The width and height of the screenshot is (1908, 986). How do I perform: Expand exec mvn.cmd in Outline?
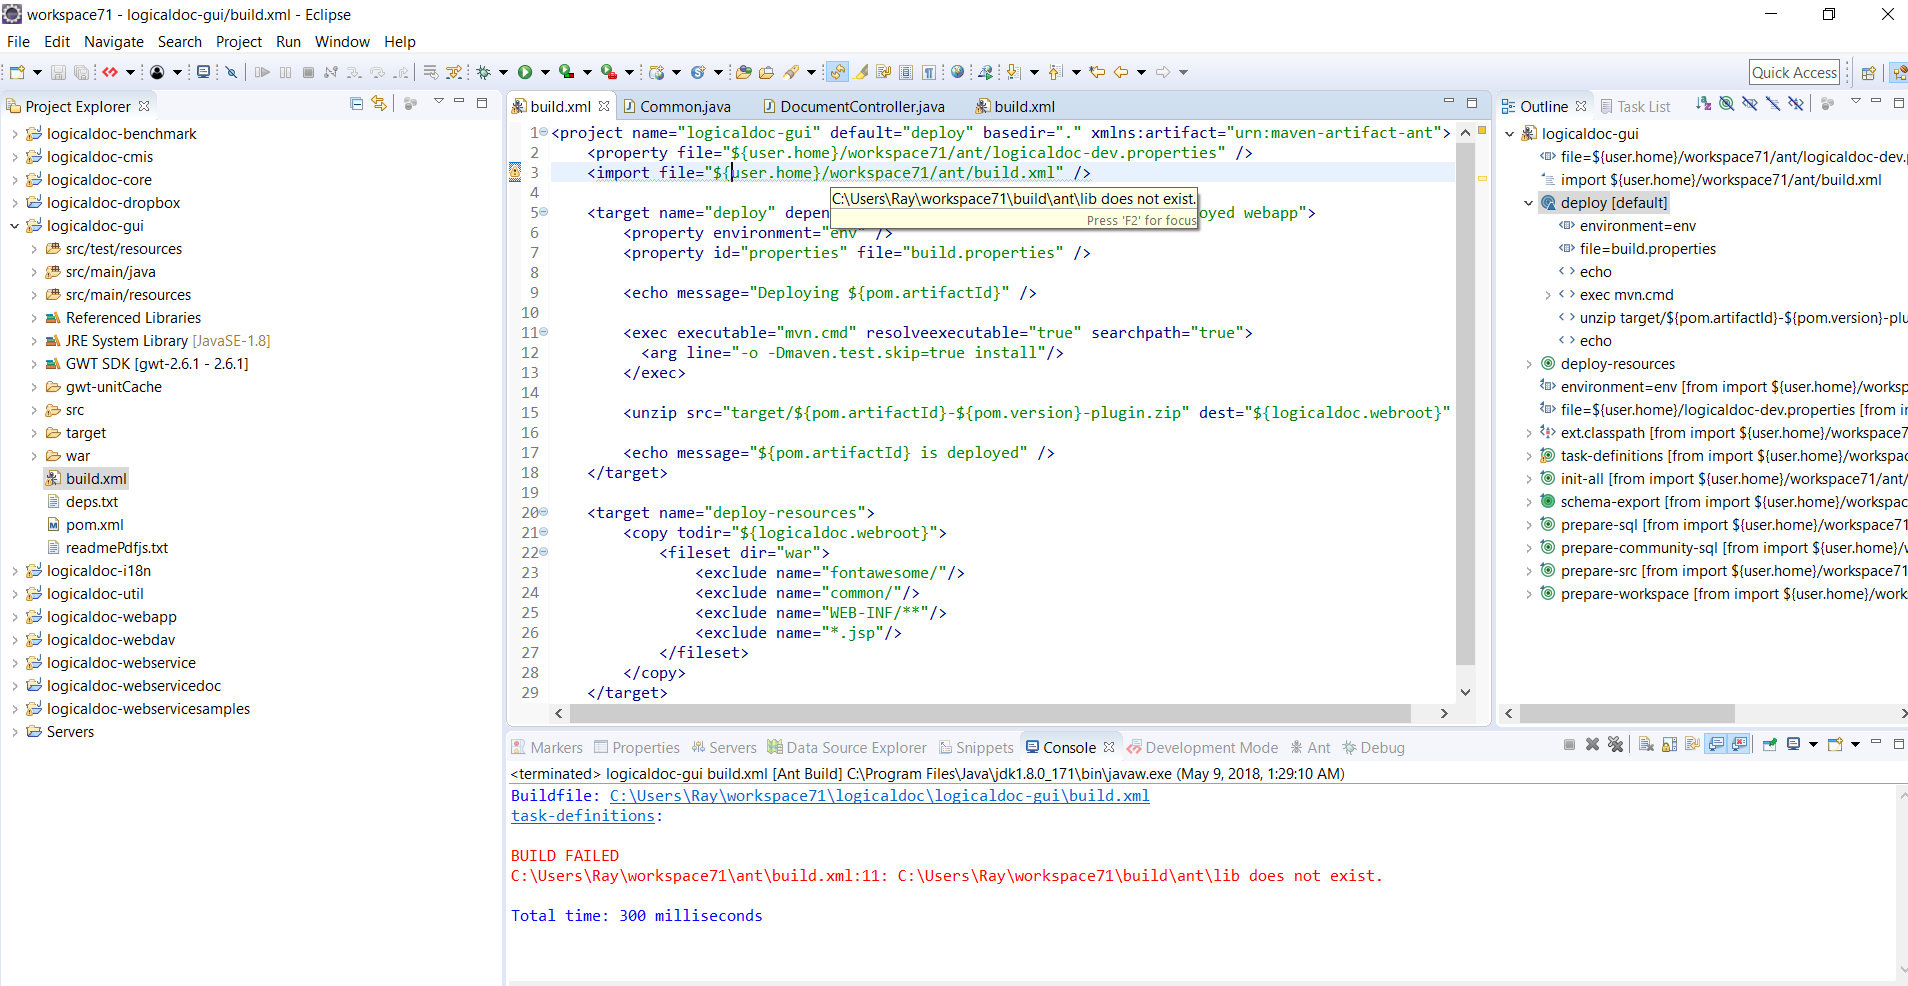pyautogui.click(x=1548, y=295)
